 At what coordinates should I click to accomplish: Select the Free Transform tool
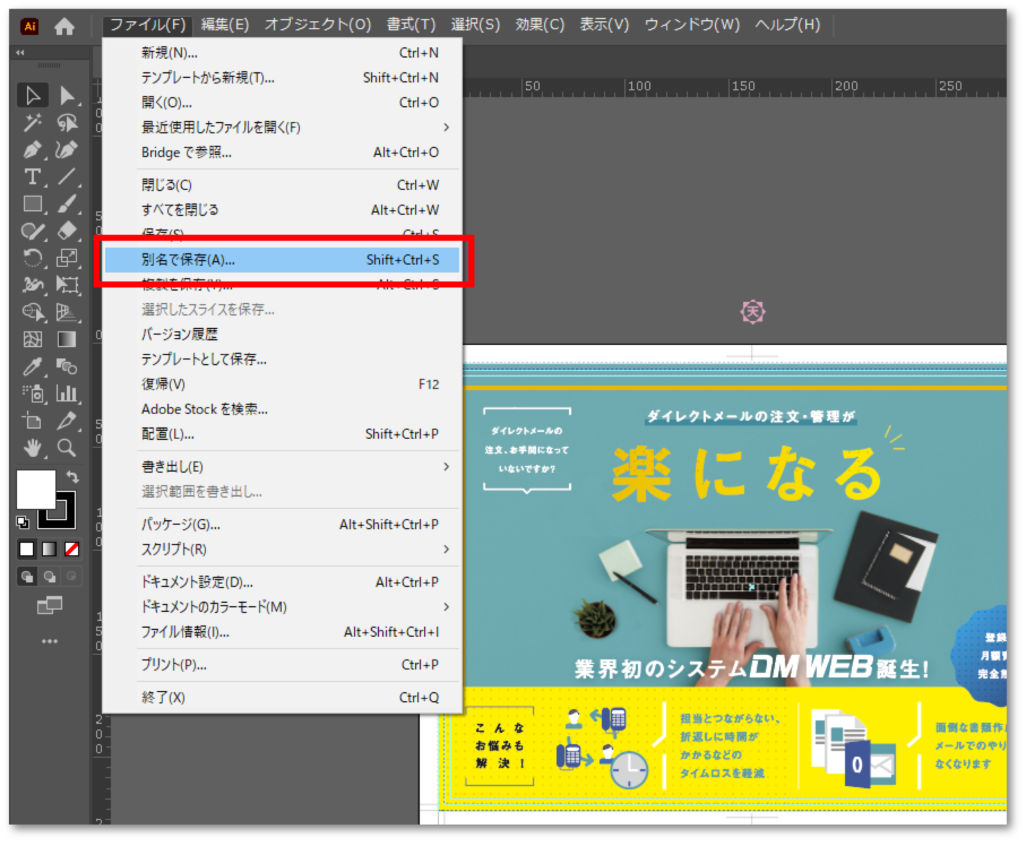[67, 285]
